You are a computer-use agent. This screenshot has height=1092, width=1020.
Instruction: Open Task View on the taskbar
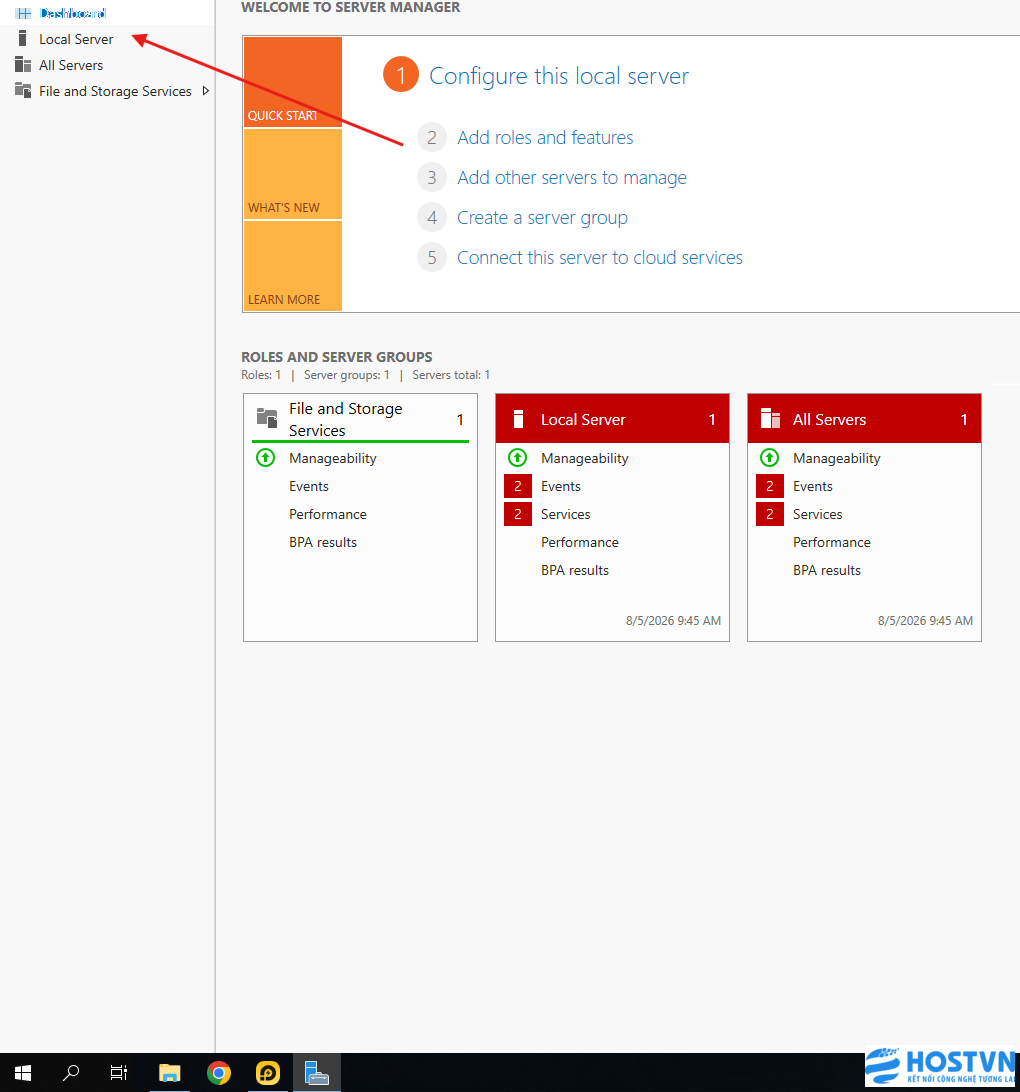pyautogui.click(x=118, y=1072)
